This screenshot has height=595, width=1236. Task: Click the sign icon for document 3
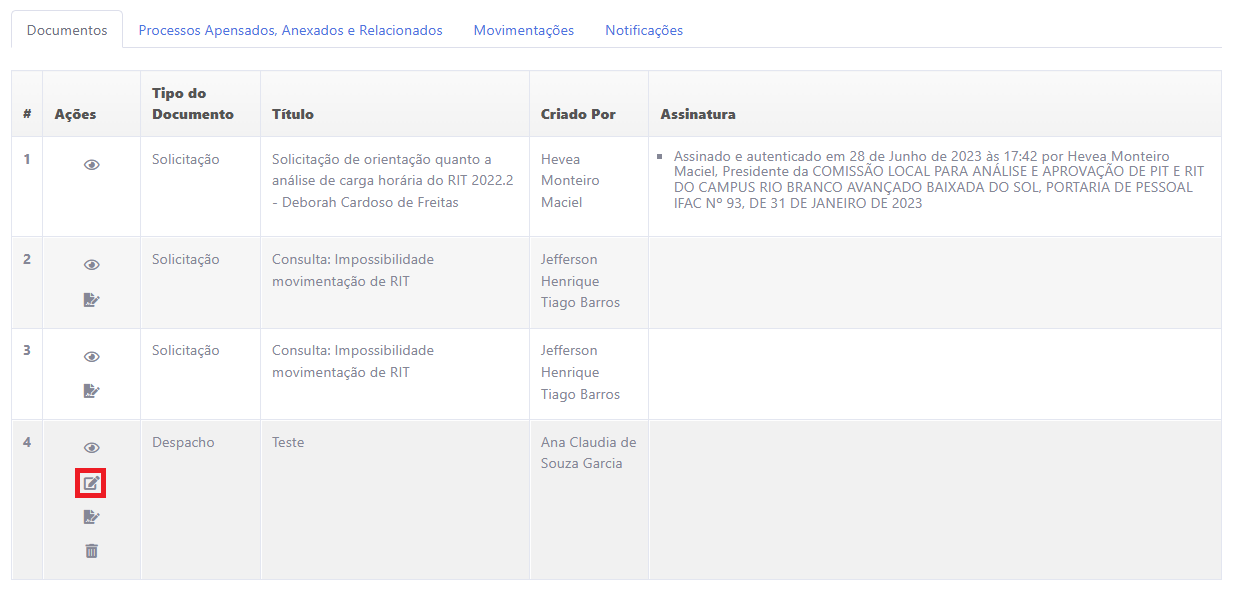[91, 391]
